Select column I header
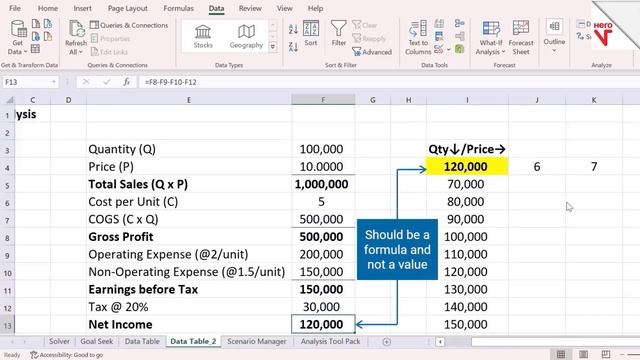 coord(467,100)
